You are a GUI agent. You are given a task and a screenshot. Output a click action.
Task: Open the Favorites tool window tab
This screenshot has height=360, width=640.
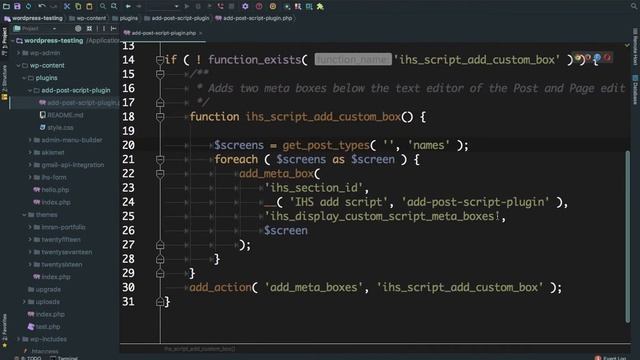(x=4, y=331)
